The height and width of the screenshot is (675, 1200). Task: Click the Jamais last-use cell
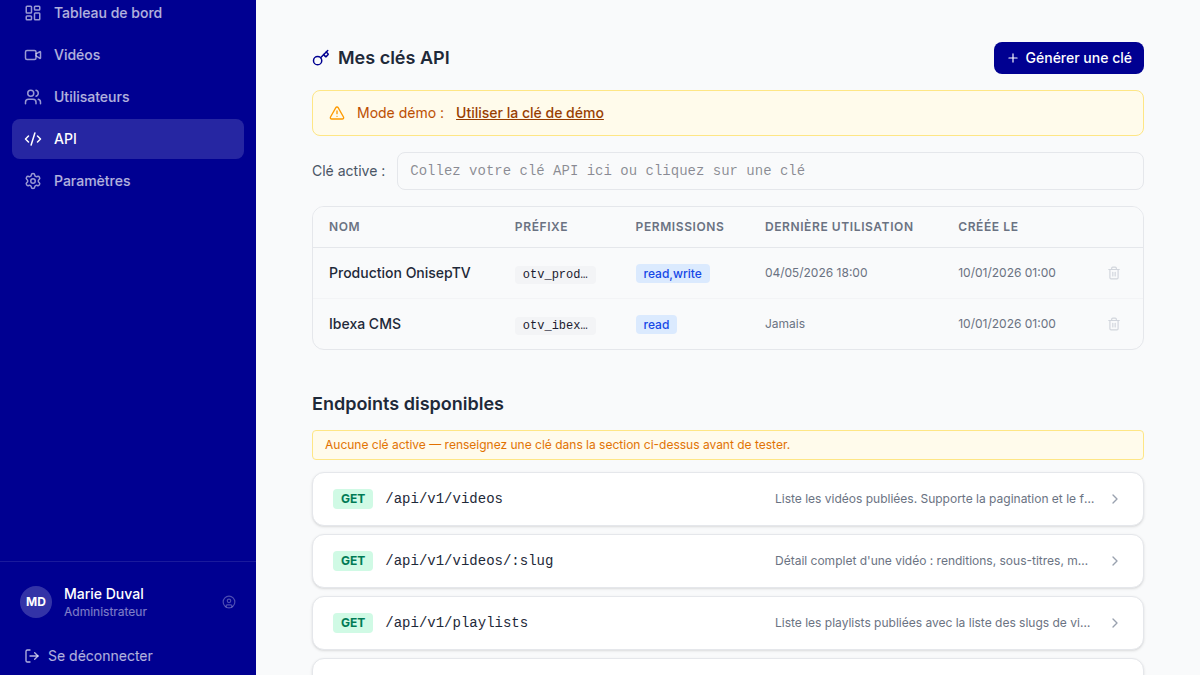pyautogui.click(x=785, y=324)
